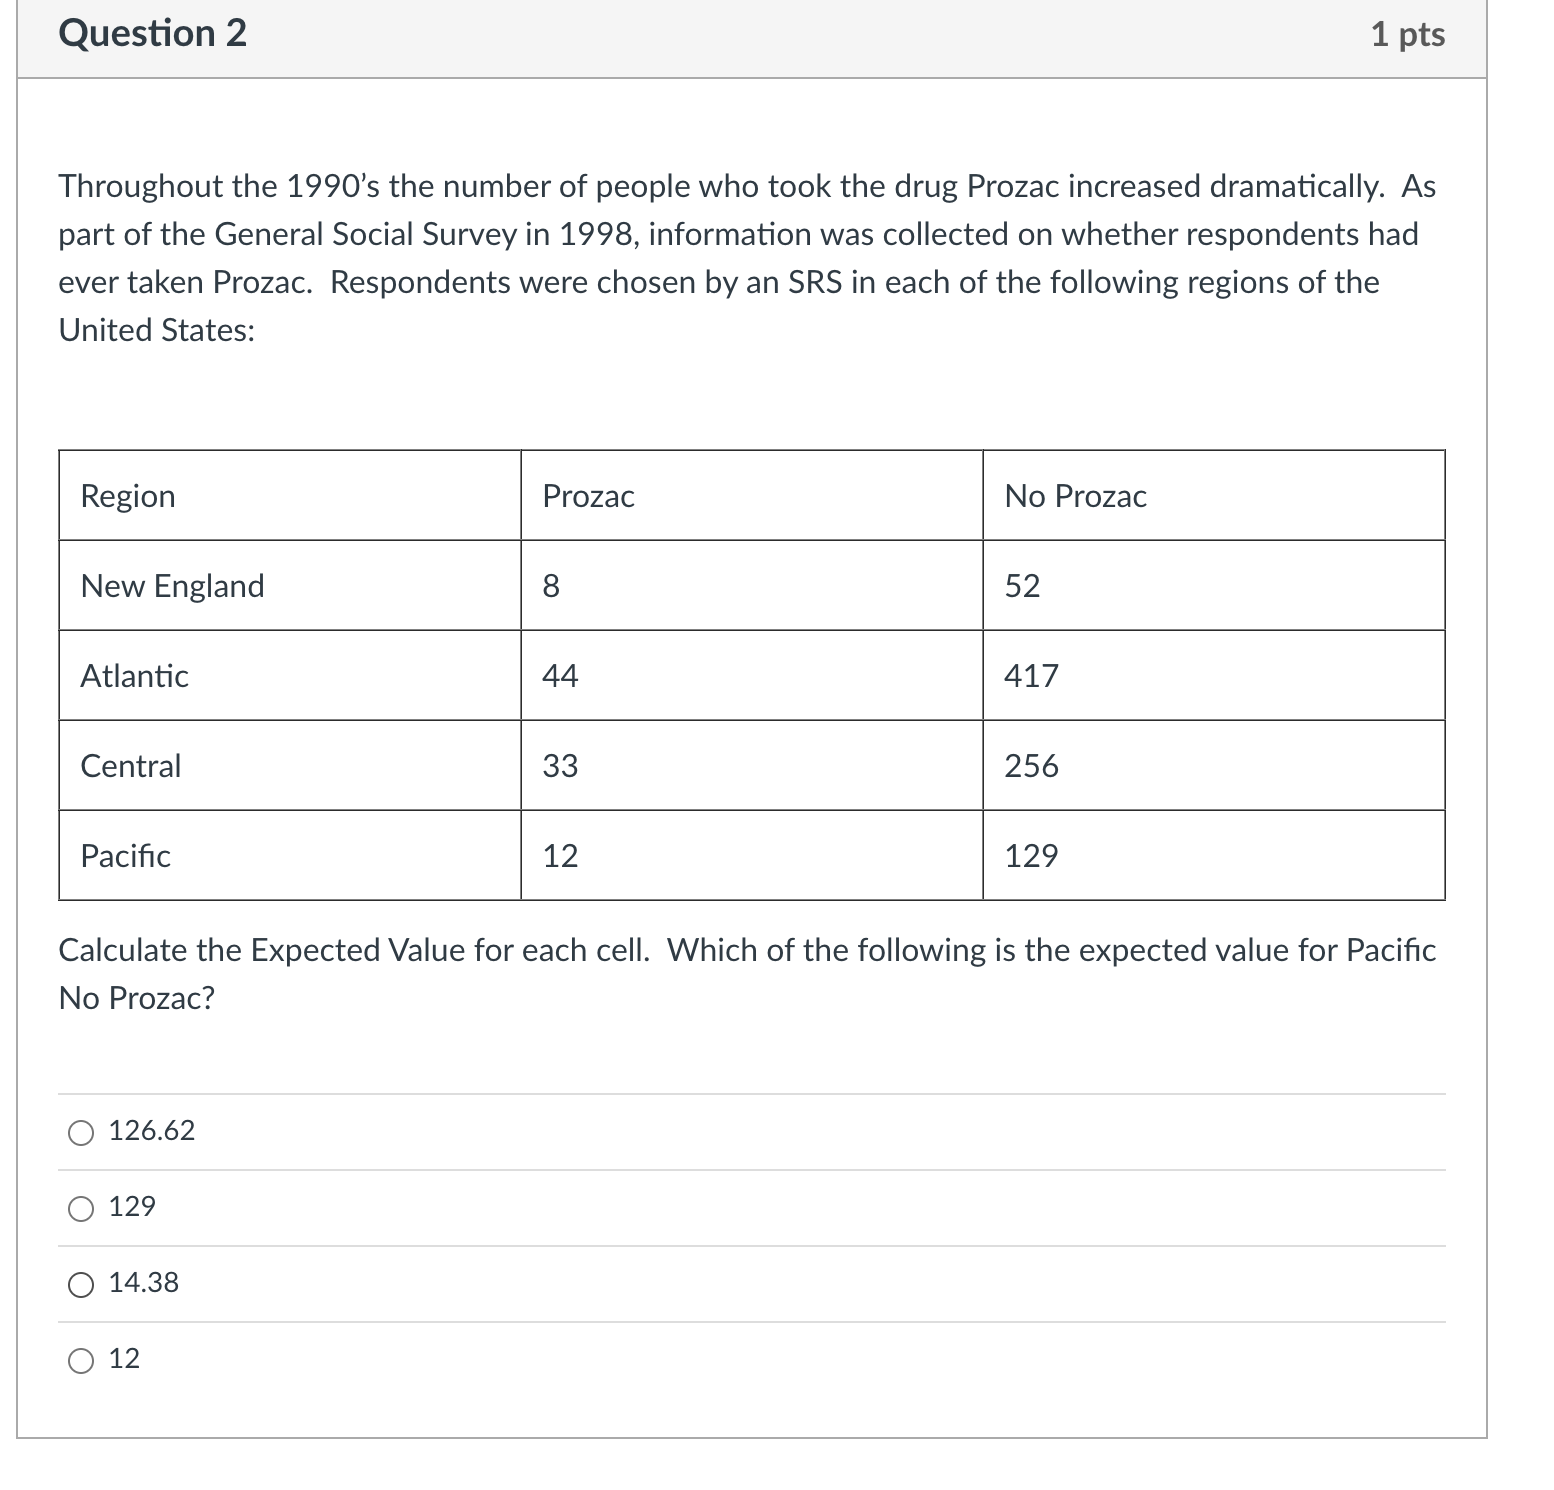The width and height of the screenshot is (1554, 1490).
Task: Click the cell containing value 256
Action: (x=1029, y=766)
